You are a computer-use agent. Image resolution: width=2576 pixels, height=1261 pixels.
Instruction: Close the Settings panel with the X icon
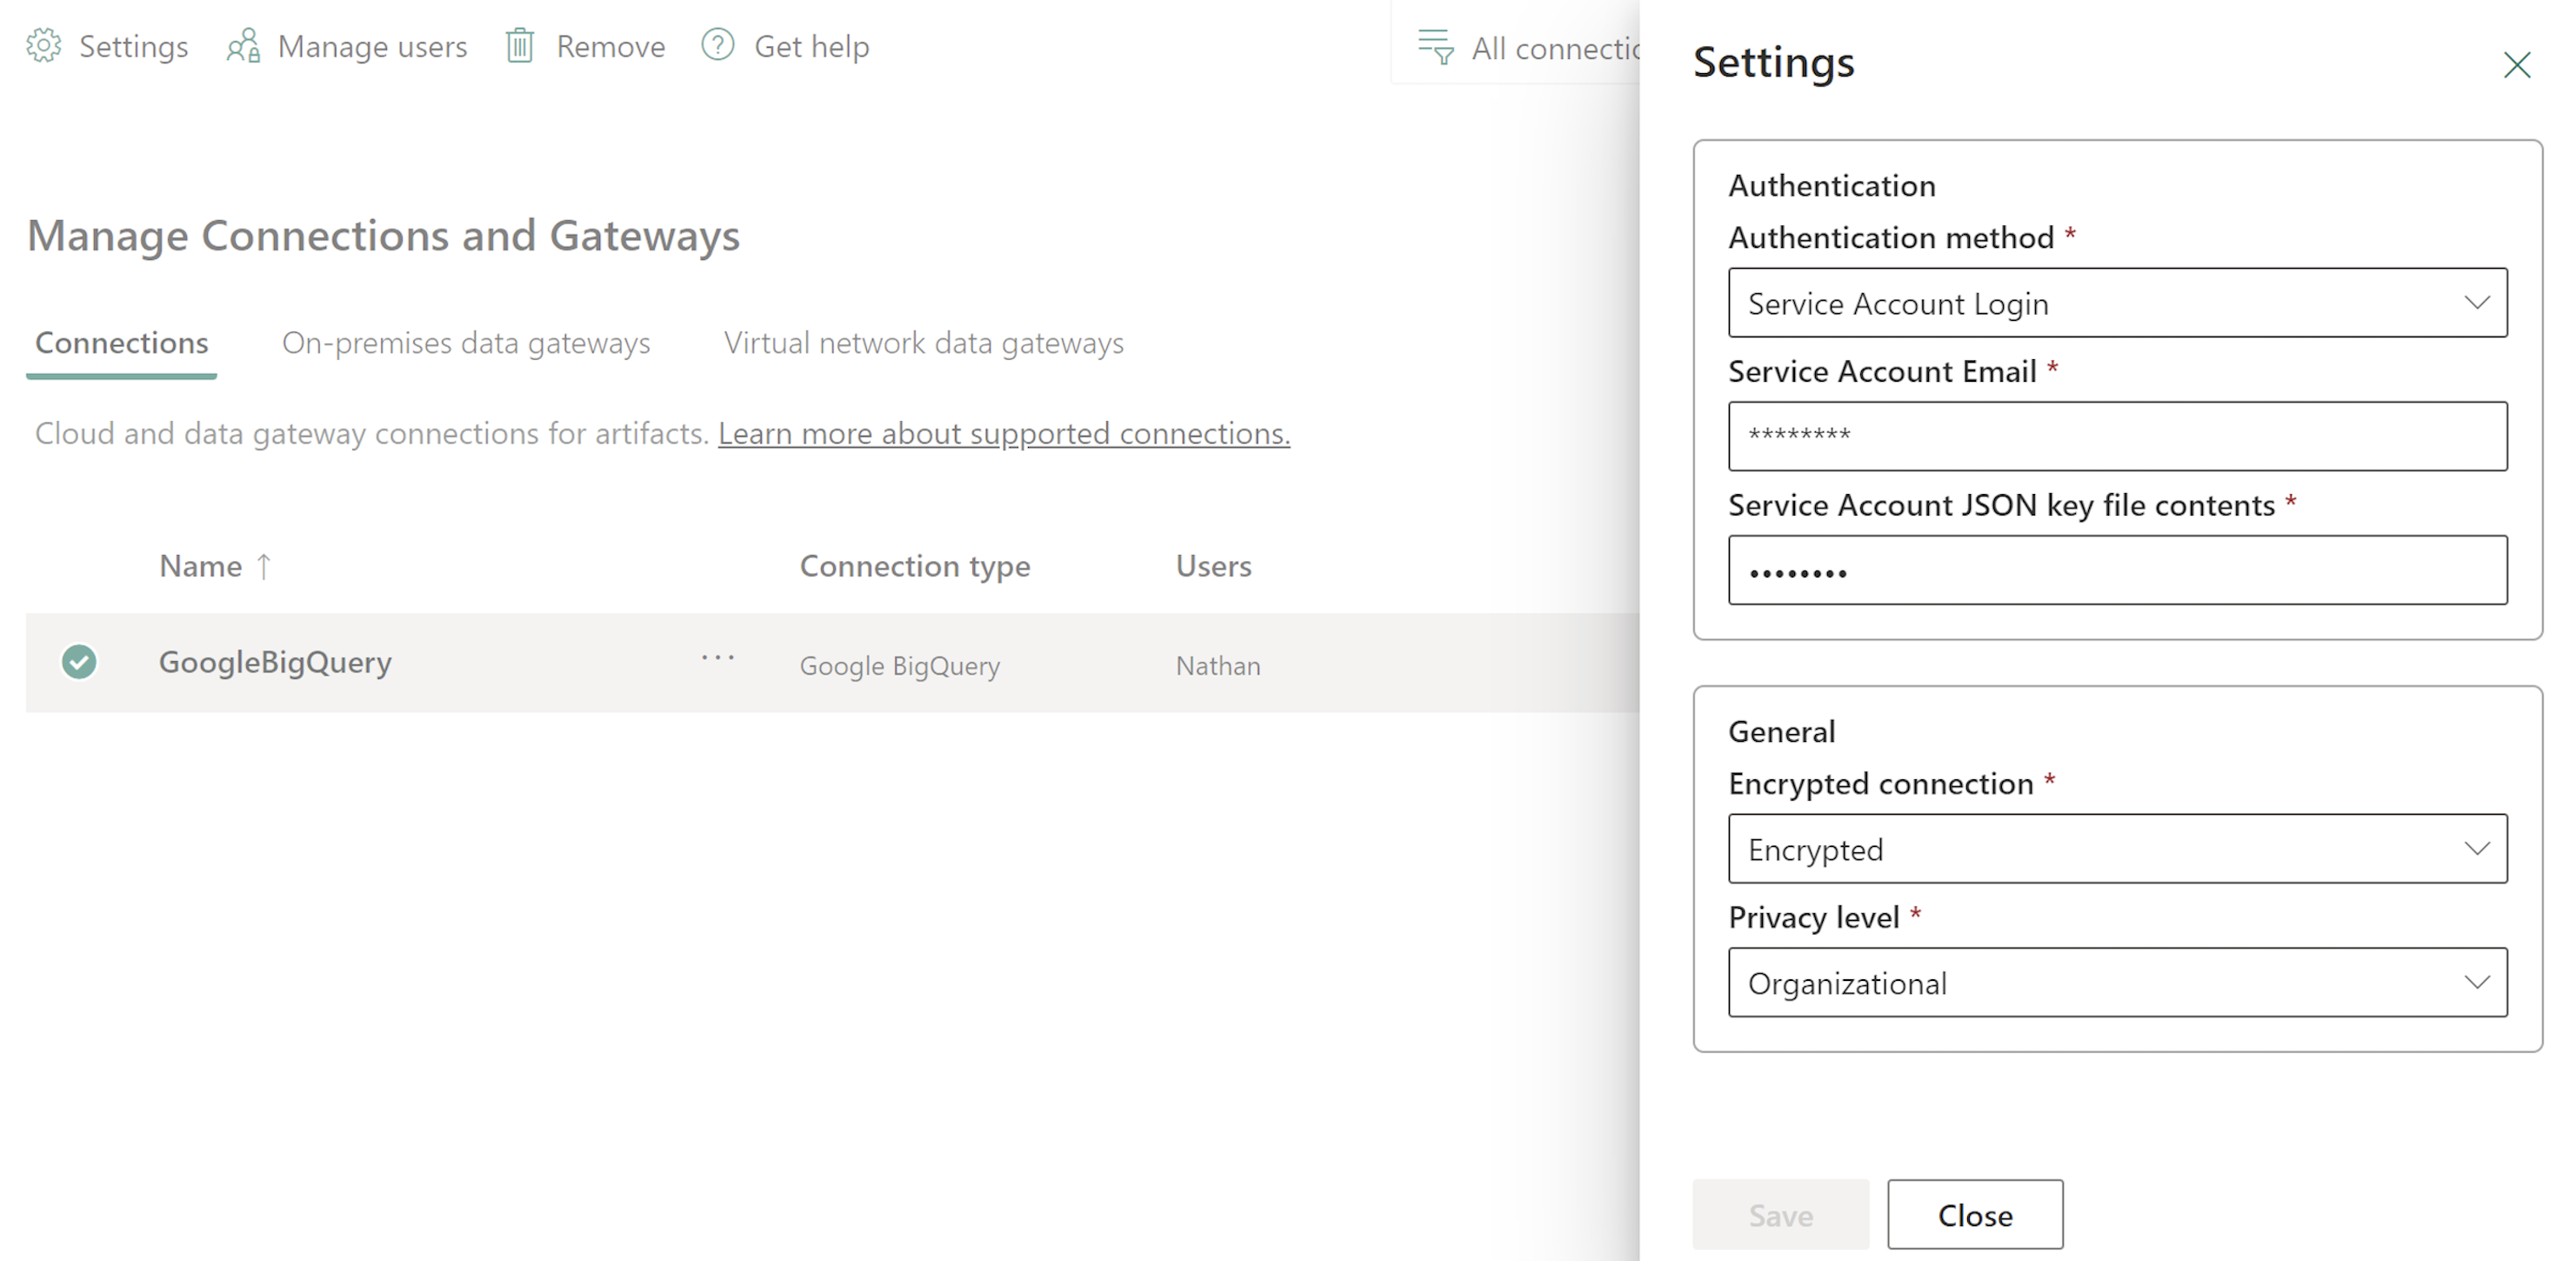(2517, 65)
